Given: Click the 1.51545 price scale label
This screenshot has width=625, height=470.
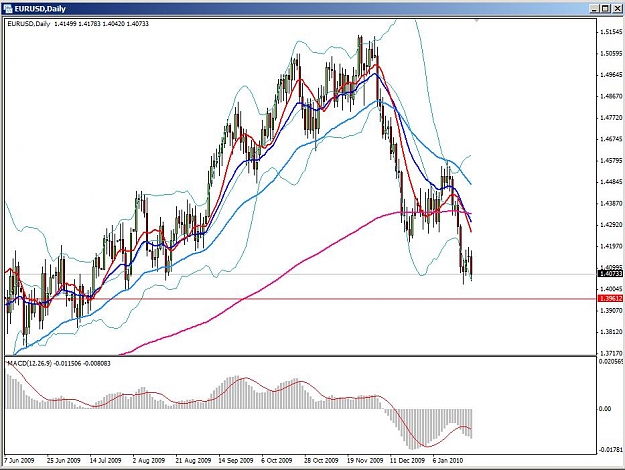Looking at the screenshot, I should tap(611, 32).
